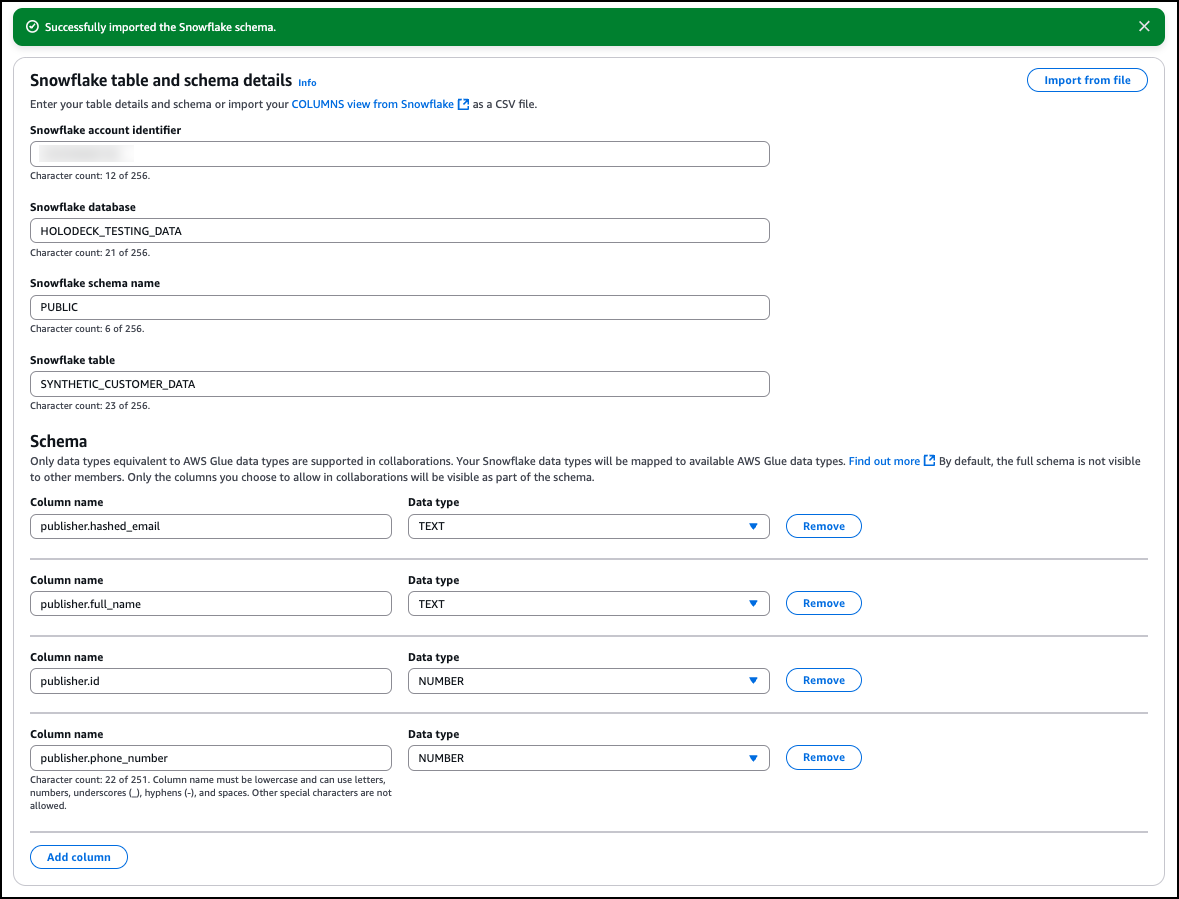Remove the publisher.full_name column

(x=823, y=603)
